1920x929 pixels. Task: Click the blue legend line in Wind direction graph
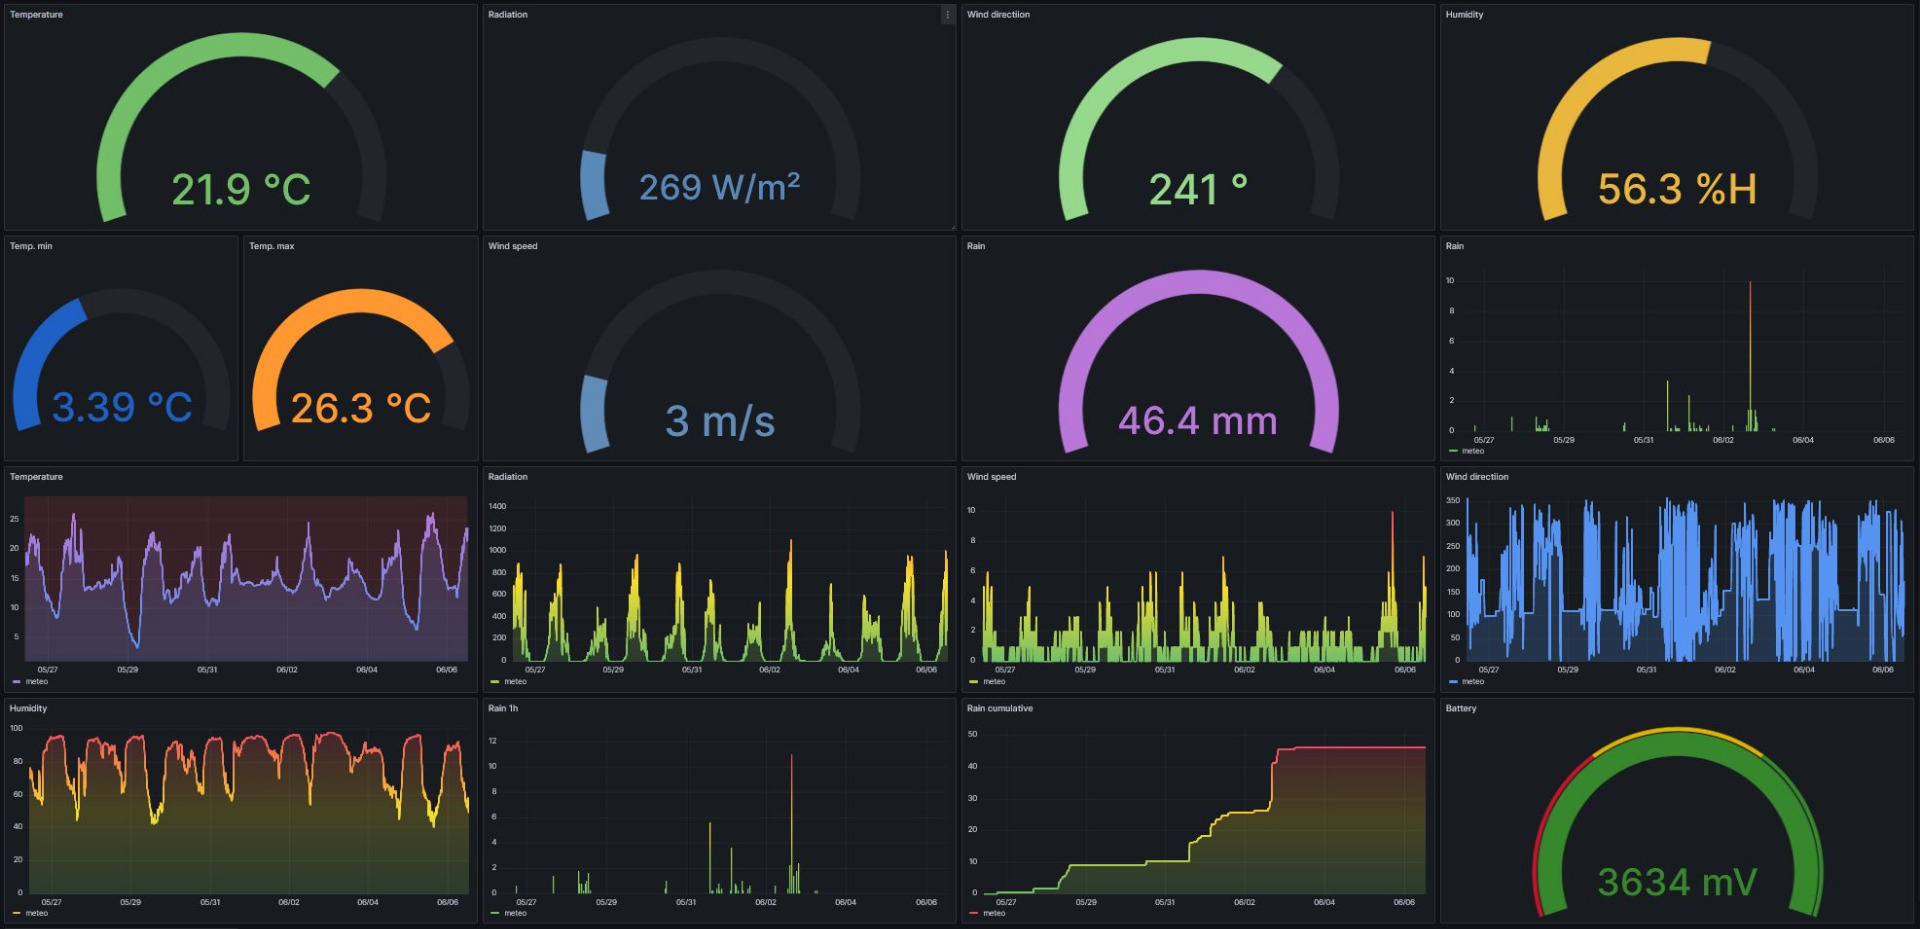(1453, 682)
